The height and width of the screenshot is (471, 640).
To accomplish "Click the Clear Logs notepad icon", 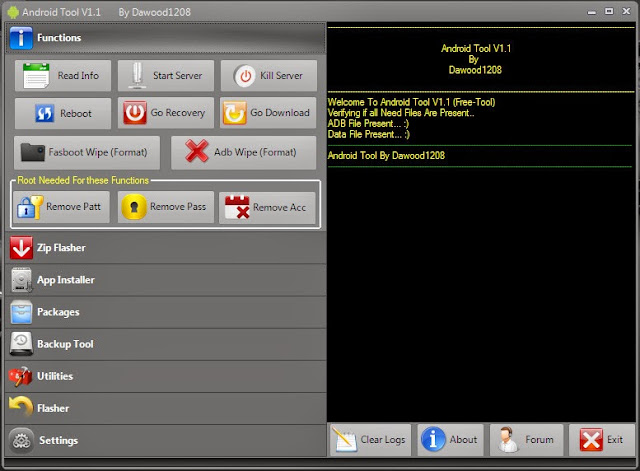I will (344, 439).
